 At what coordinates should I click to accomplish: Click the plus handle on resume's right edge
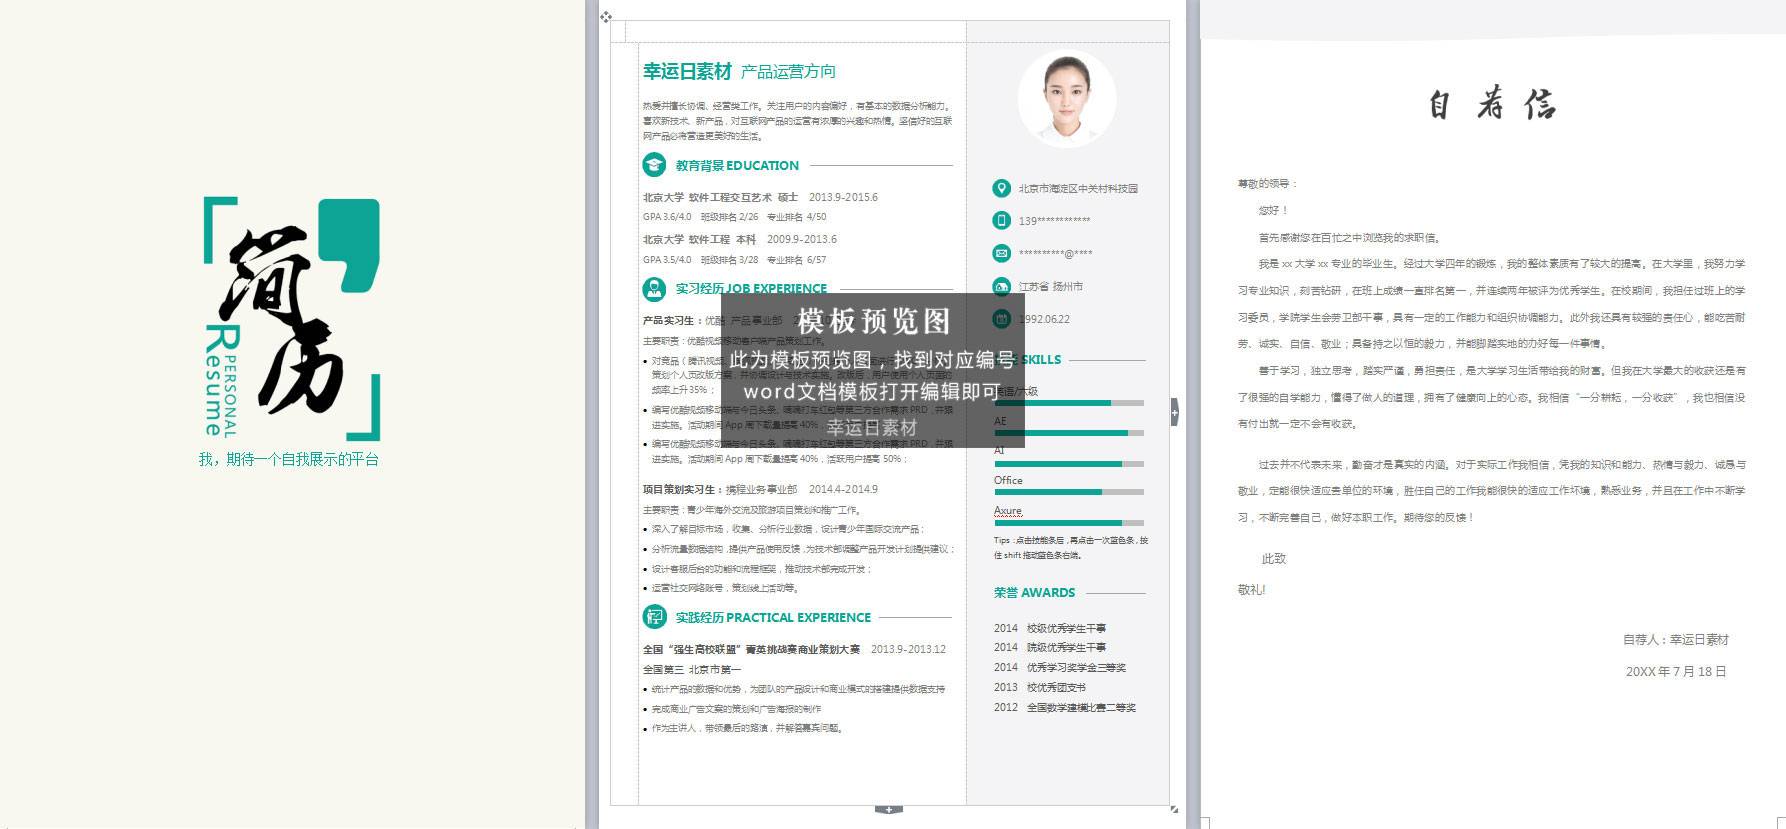point(1174,411)
